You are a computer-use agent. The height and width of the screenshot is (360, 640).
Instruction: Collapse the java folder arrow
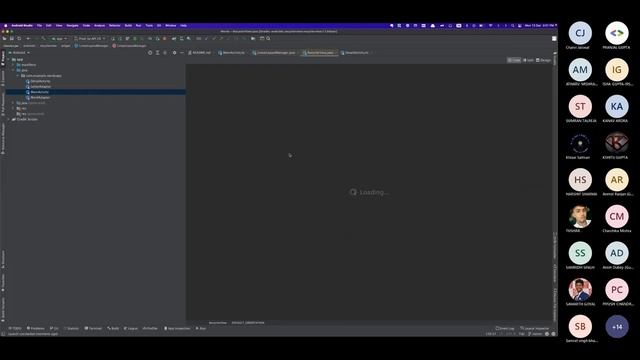click(13, 70)
